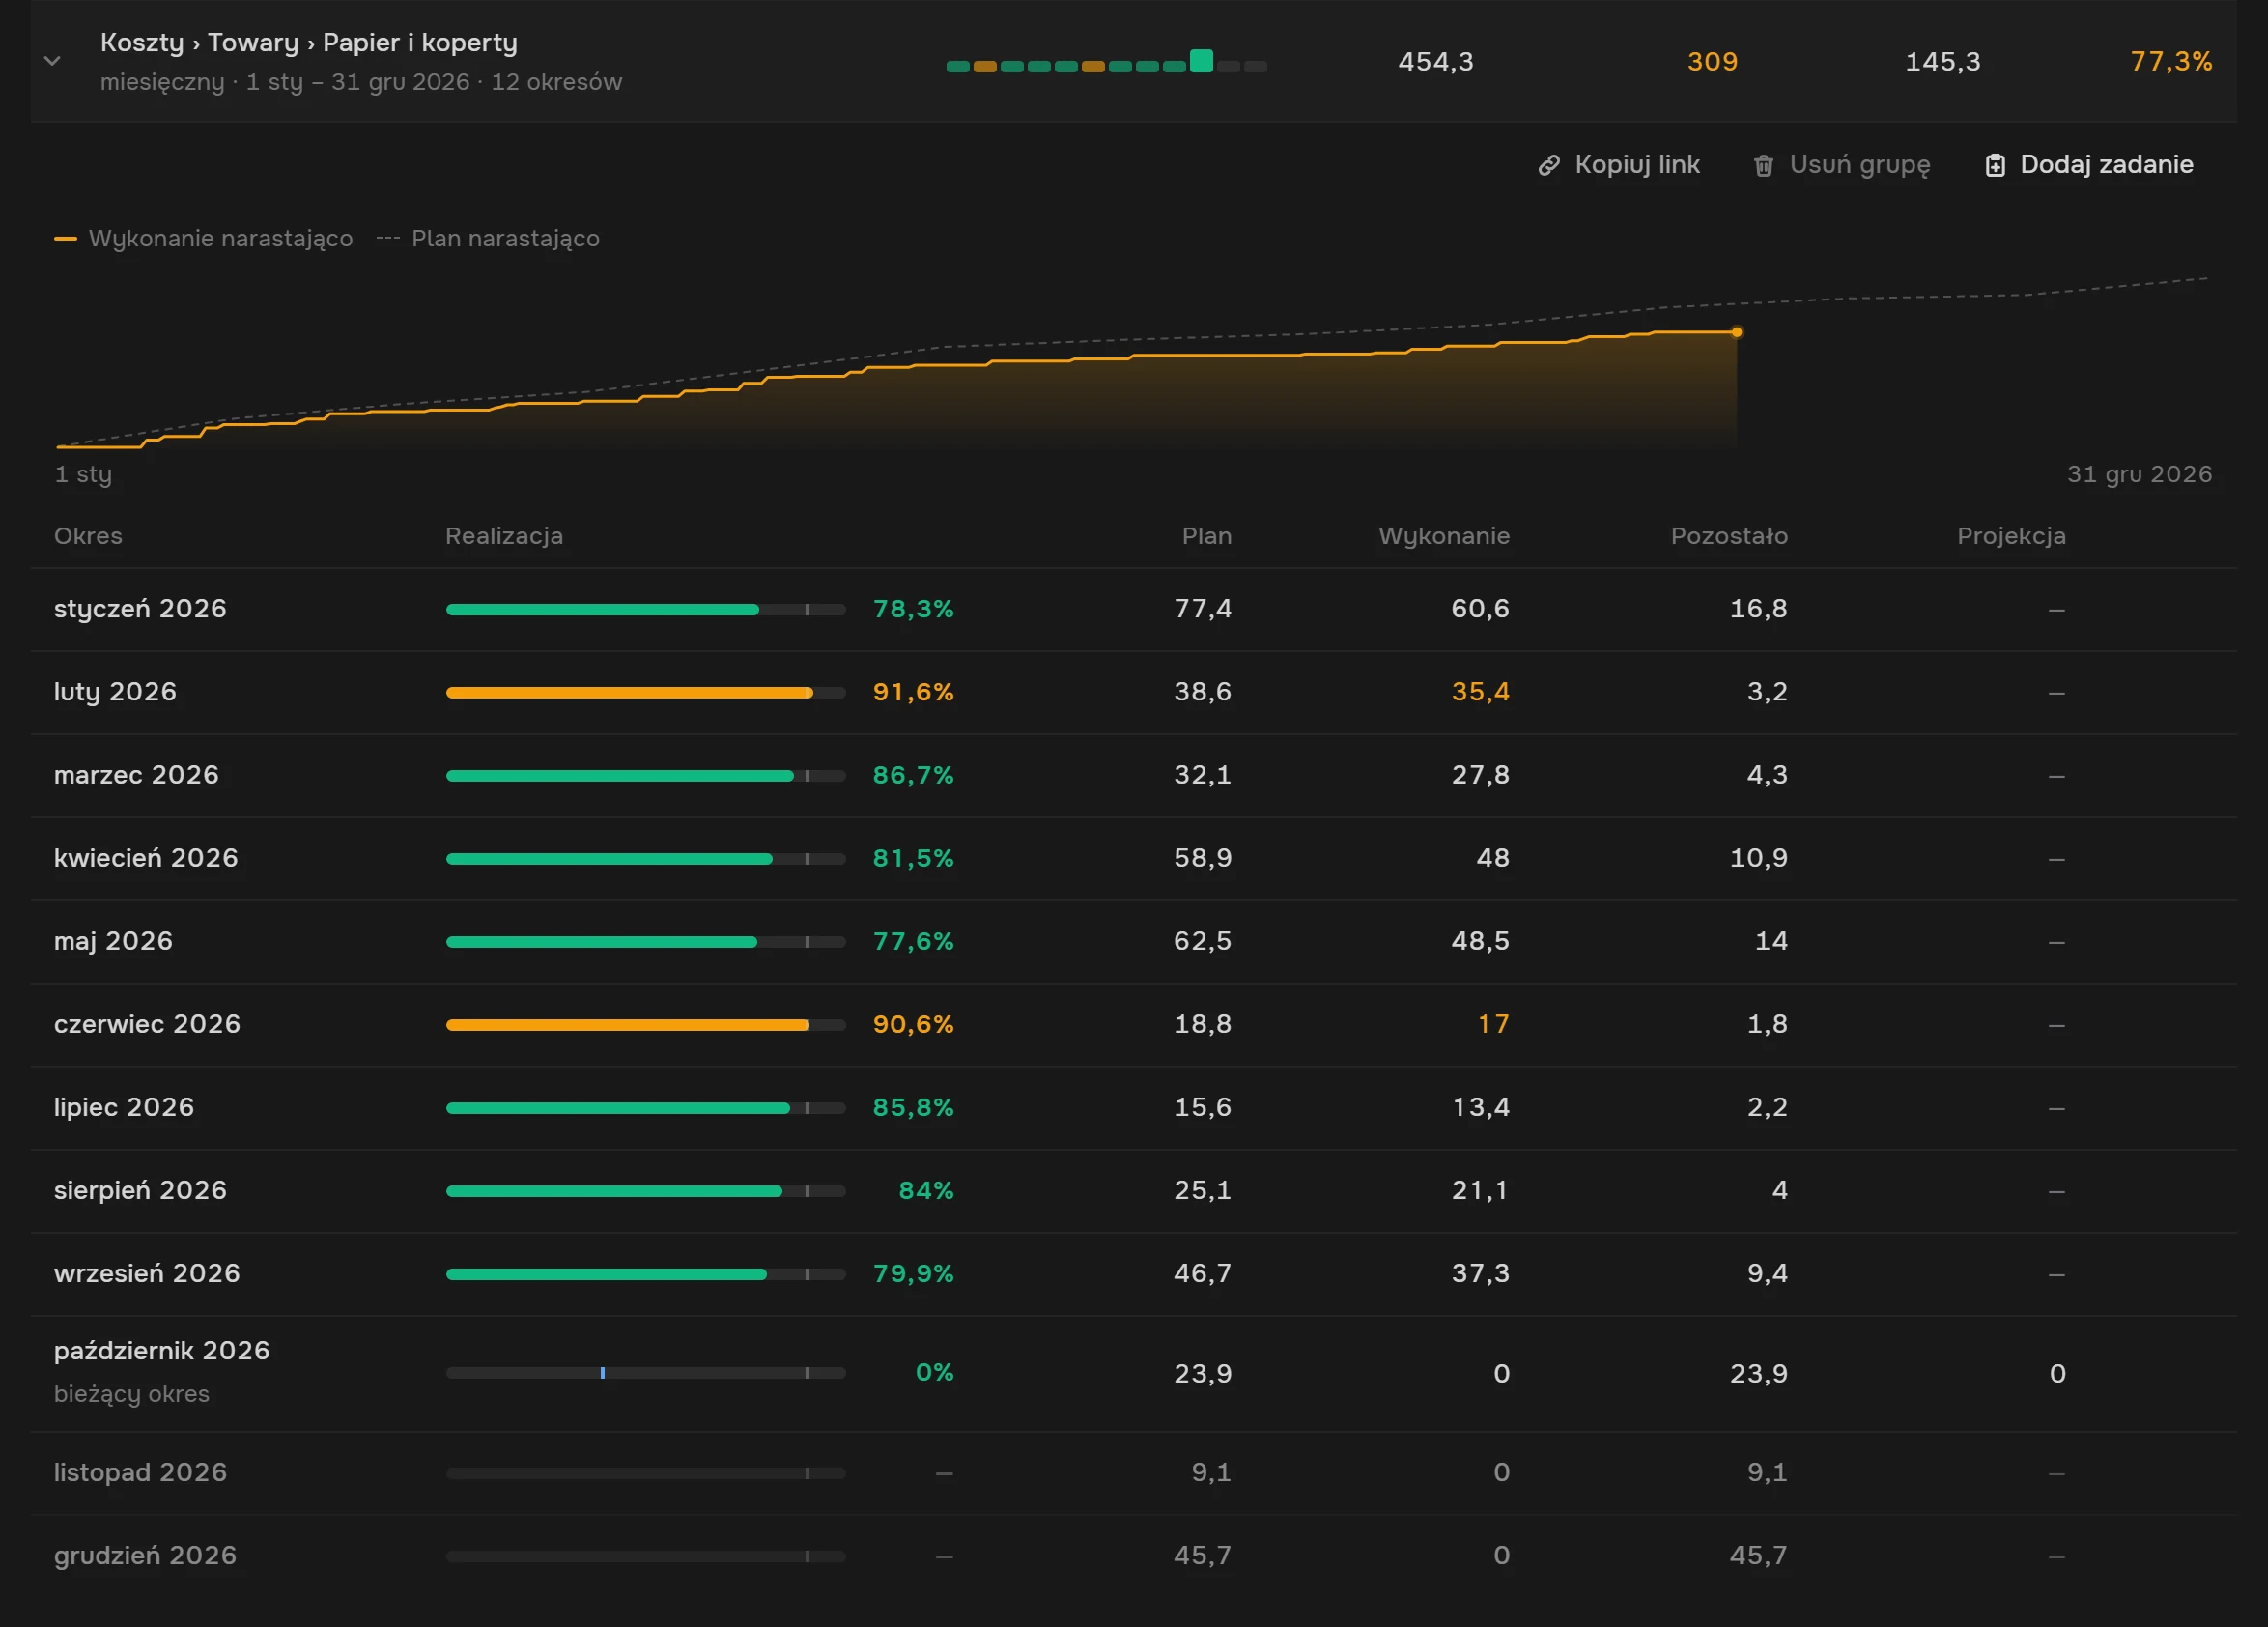
Task: Select the listopad 2026 row label
Action: 140,1471
